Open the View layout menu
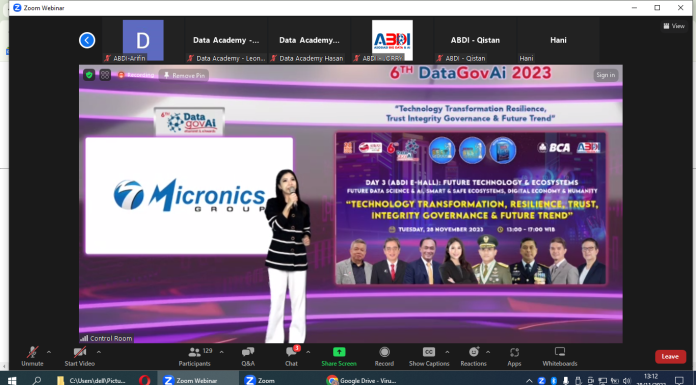 (674, 26)
